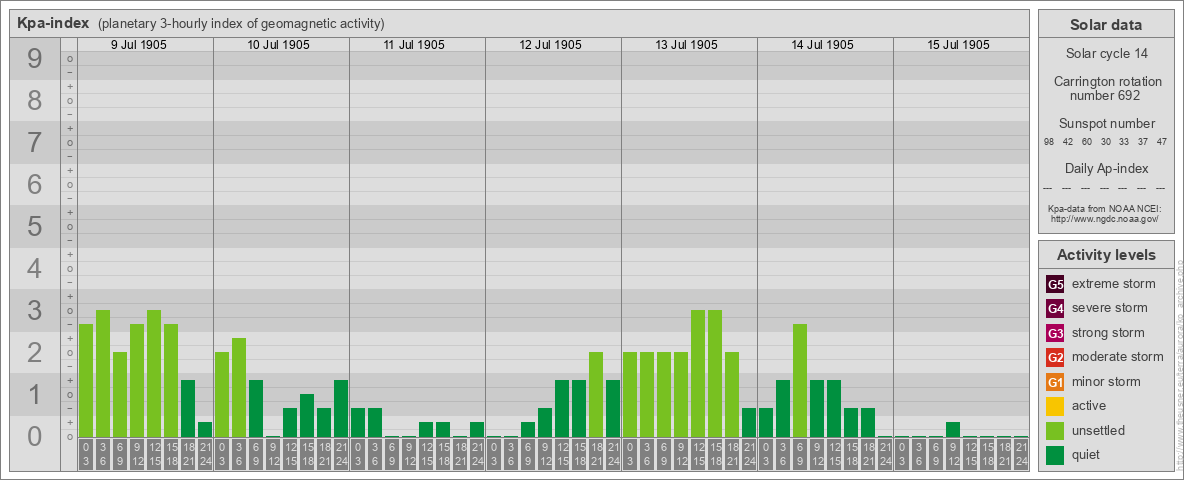Click the 9 Jul 21-24 hour bar
This screenshot has height=480, width=1184.
tap(205, 429)
